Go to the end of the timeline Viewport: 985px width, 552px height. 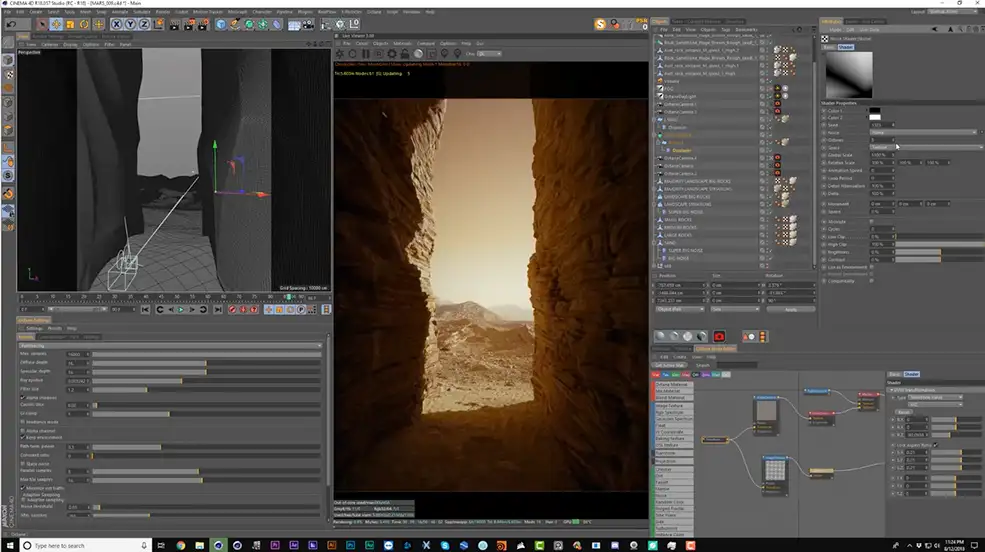[x=217, y=310]
